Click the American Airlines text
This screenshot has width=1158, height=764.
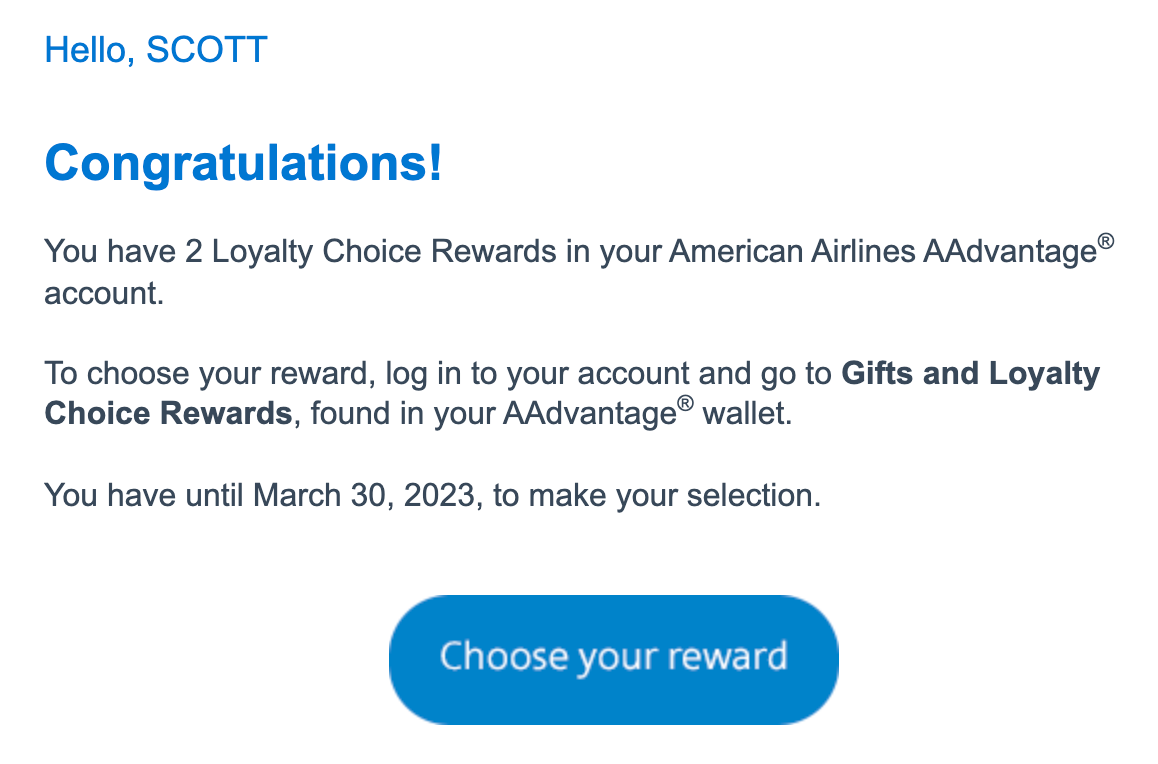[x=793, y=252]
